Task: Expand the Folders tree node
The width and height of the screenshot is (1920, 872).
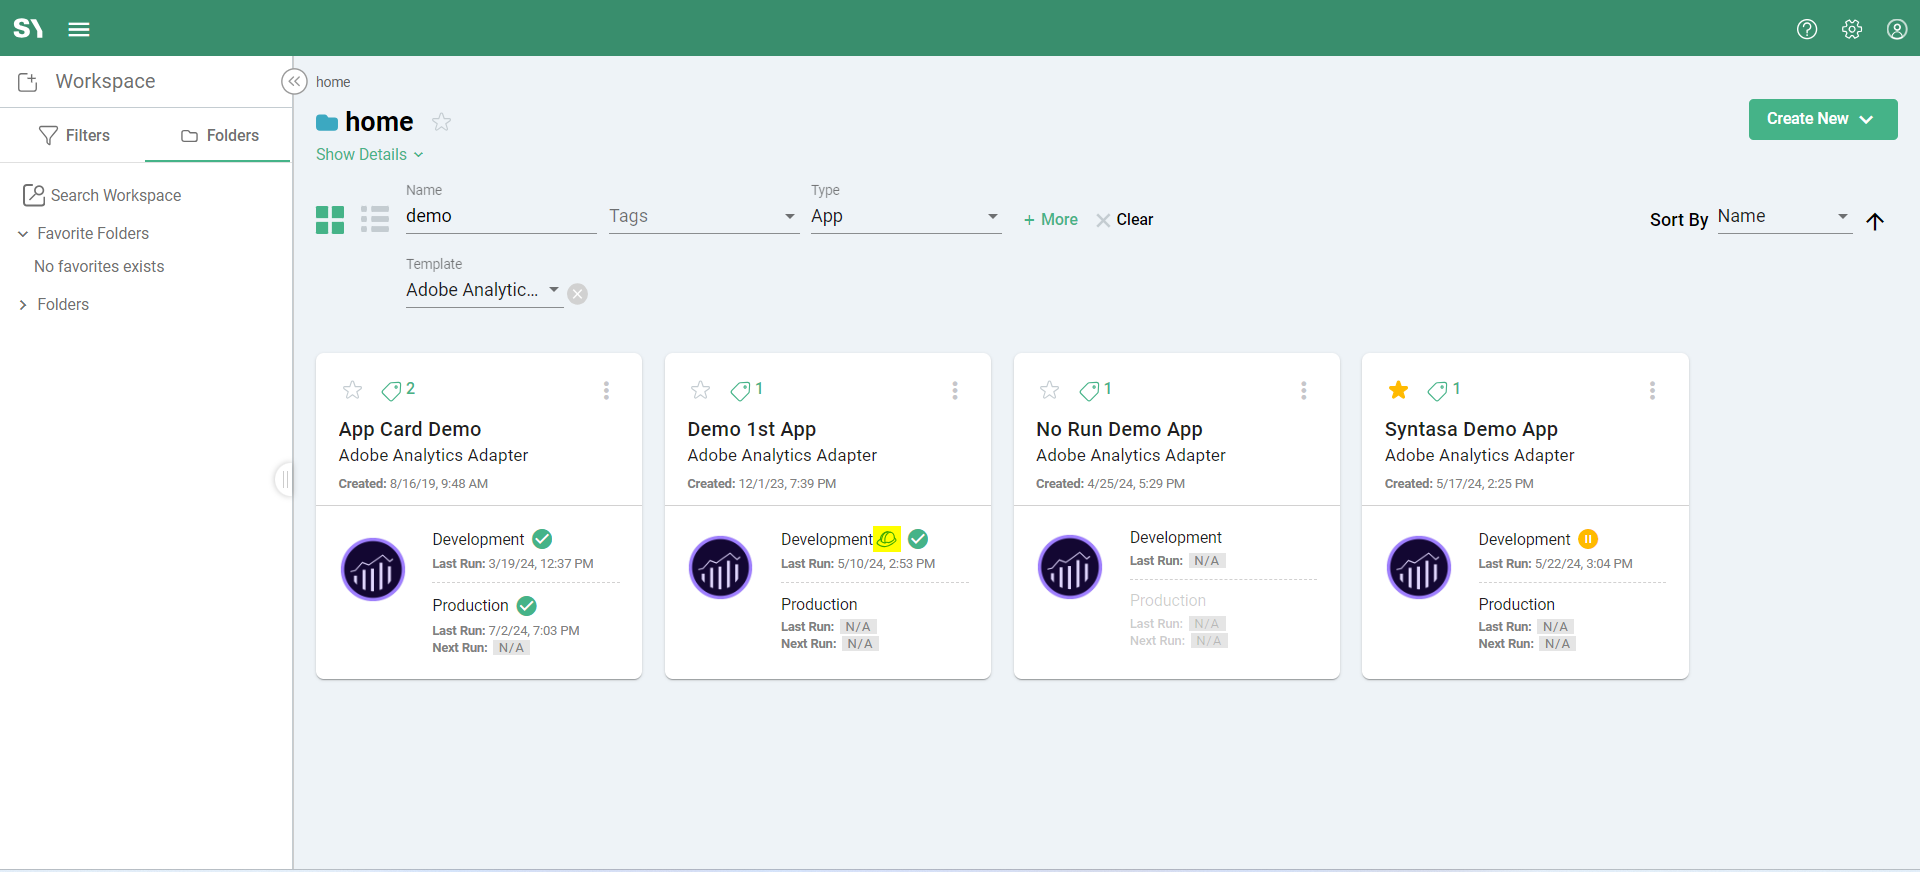Action: click(x=23, y=305)
